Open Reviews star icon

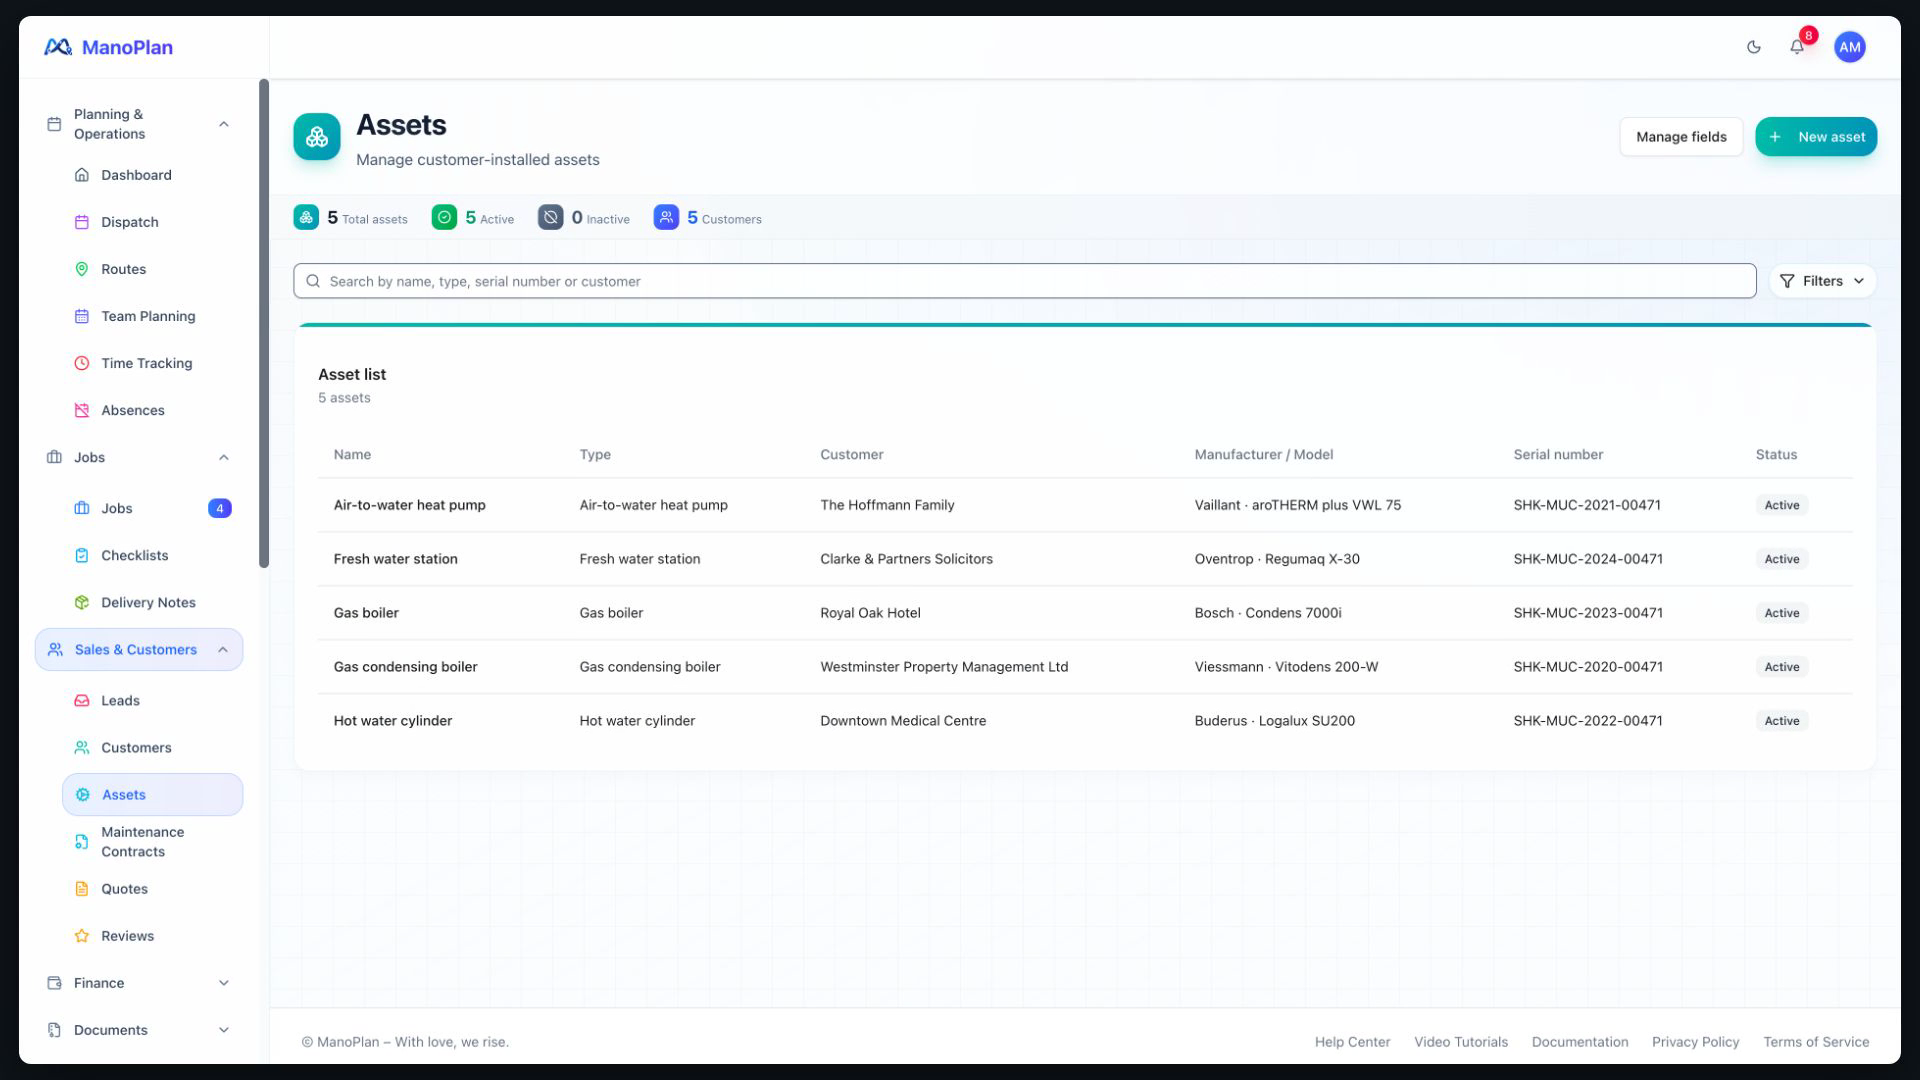pyautogui.click(x=82, y=936)
